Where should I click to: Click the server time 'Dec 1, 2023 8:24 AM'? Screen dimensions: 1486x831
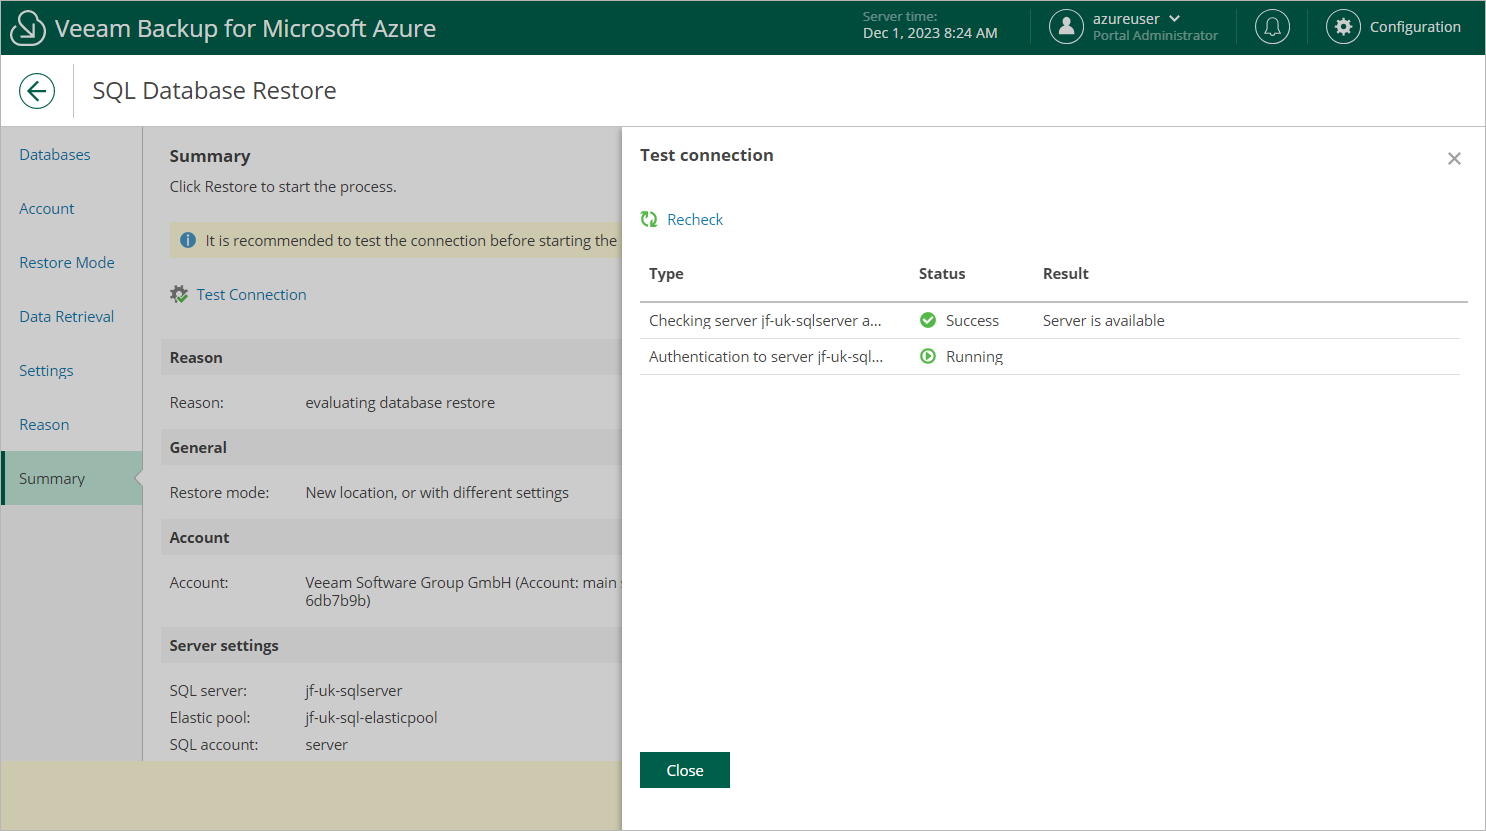[x=930, y=33]
